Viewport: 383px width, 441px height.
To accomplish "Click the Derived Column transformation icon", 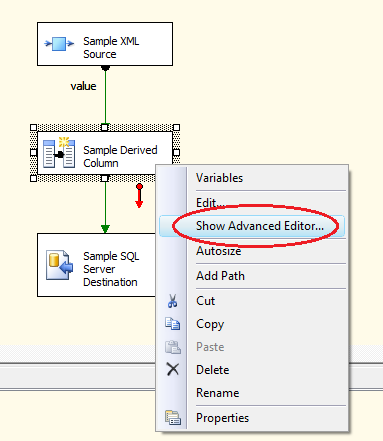I will click(59, 152).
